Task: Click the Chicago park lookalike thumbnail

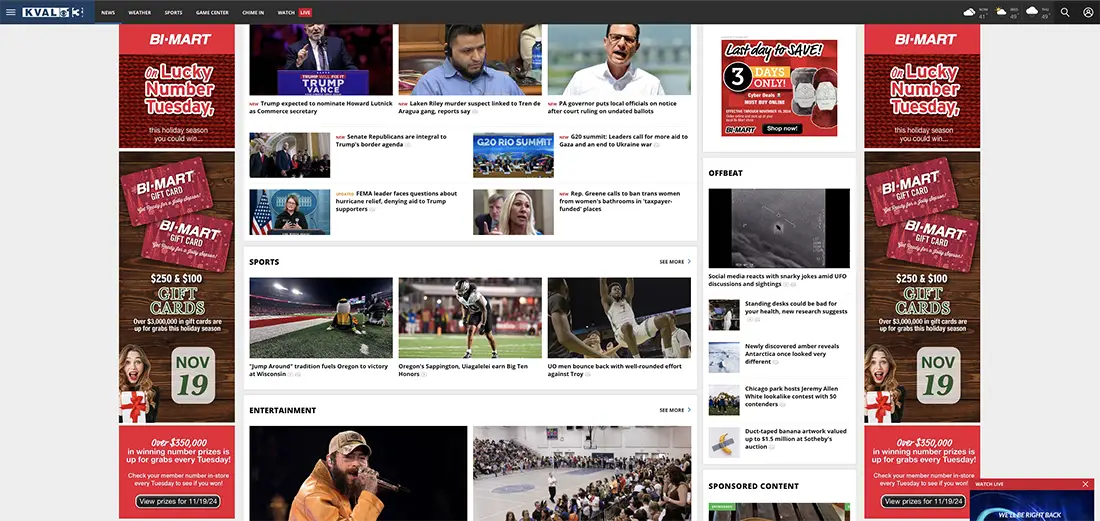Action: coord(724,400)
